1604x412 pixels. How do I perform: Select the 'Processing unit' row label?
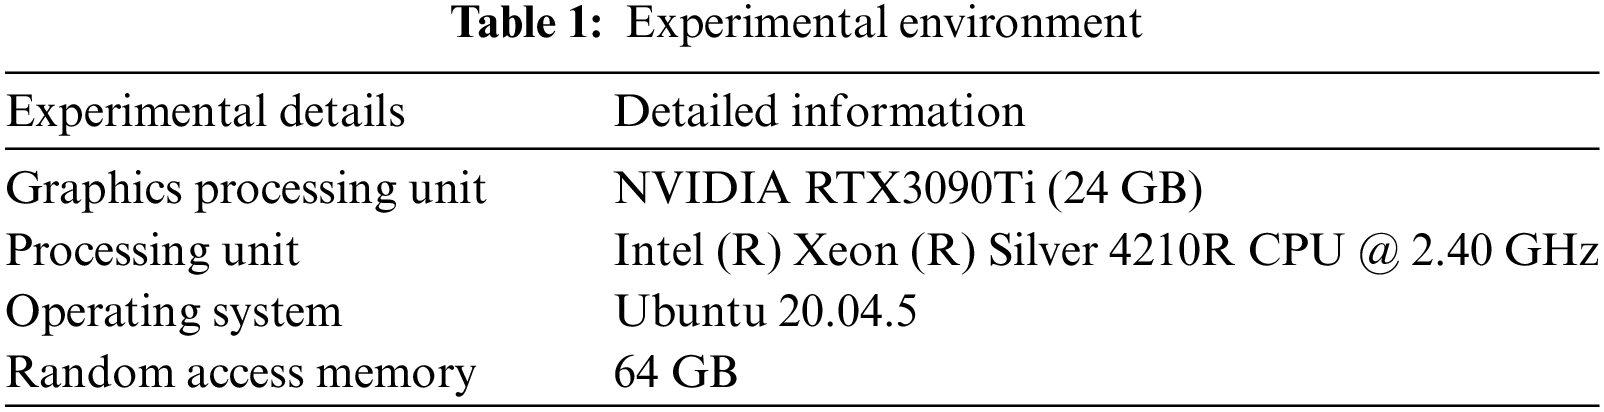(153, 249)
